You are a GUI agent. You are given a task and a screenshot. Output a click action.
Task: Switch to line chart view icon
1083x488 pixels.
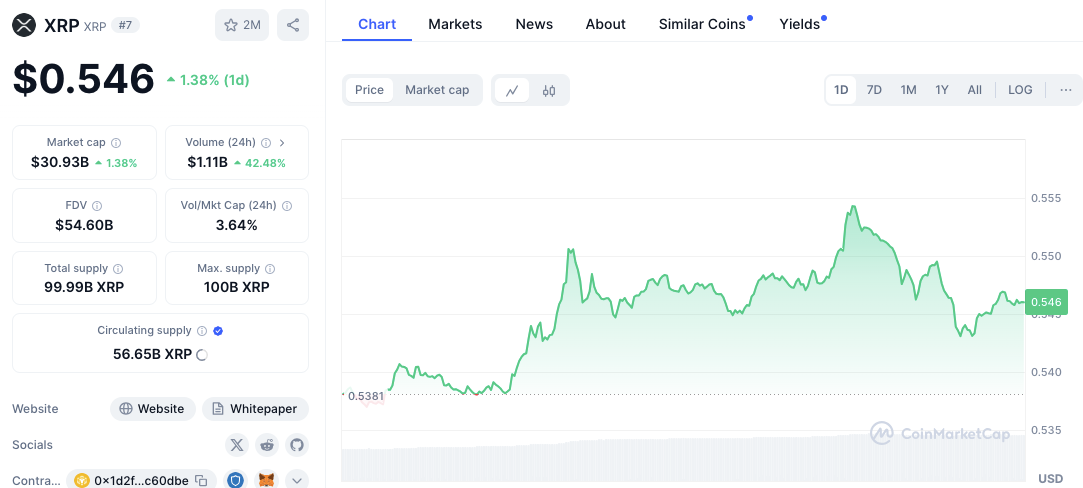pyautogui.click(x=512, y=90)
